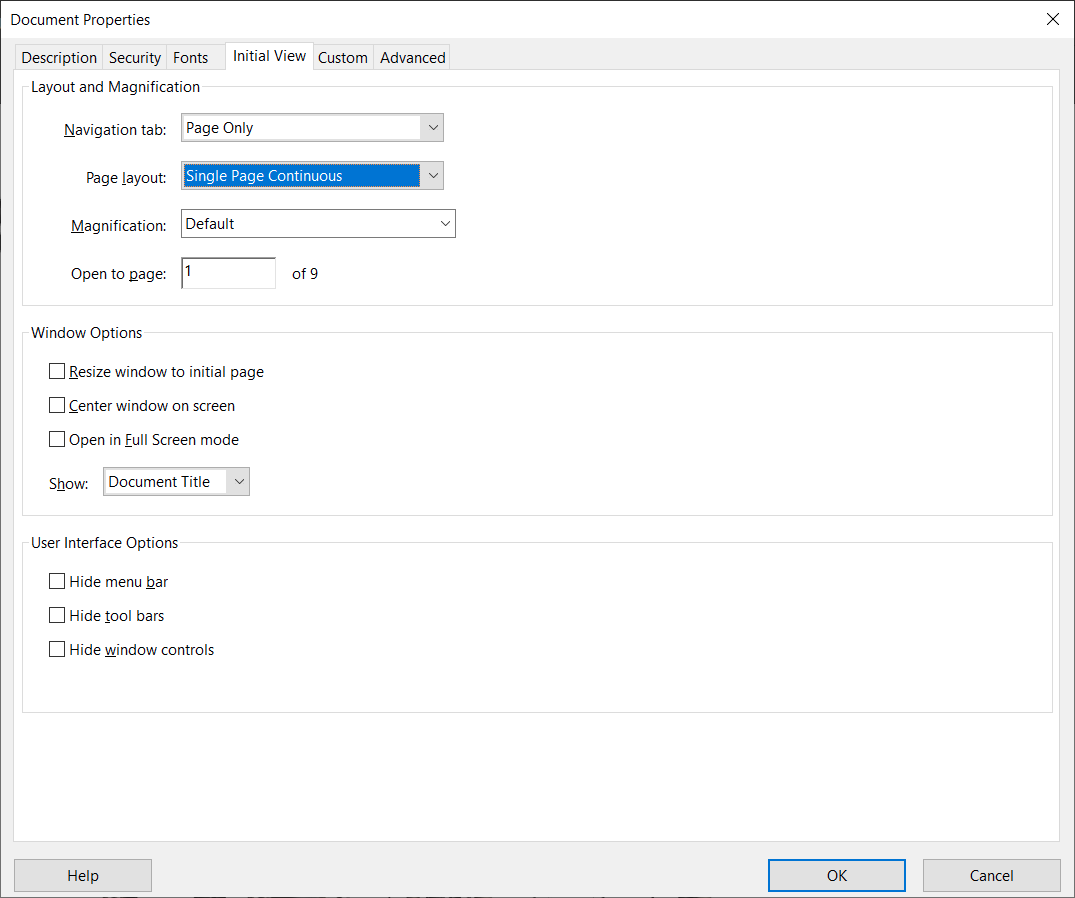Switch to the Advanced tab
This screenshot has height=898, width=1075.
(411, 57)
